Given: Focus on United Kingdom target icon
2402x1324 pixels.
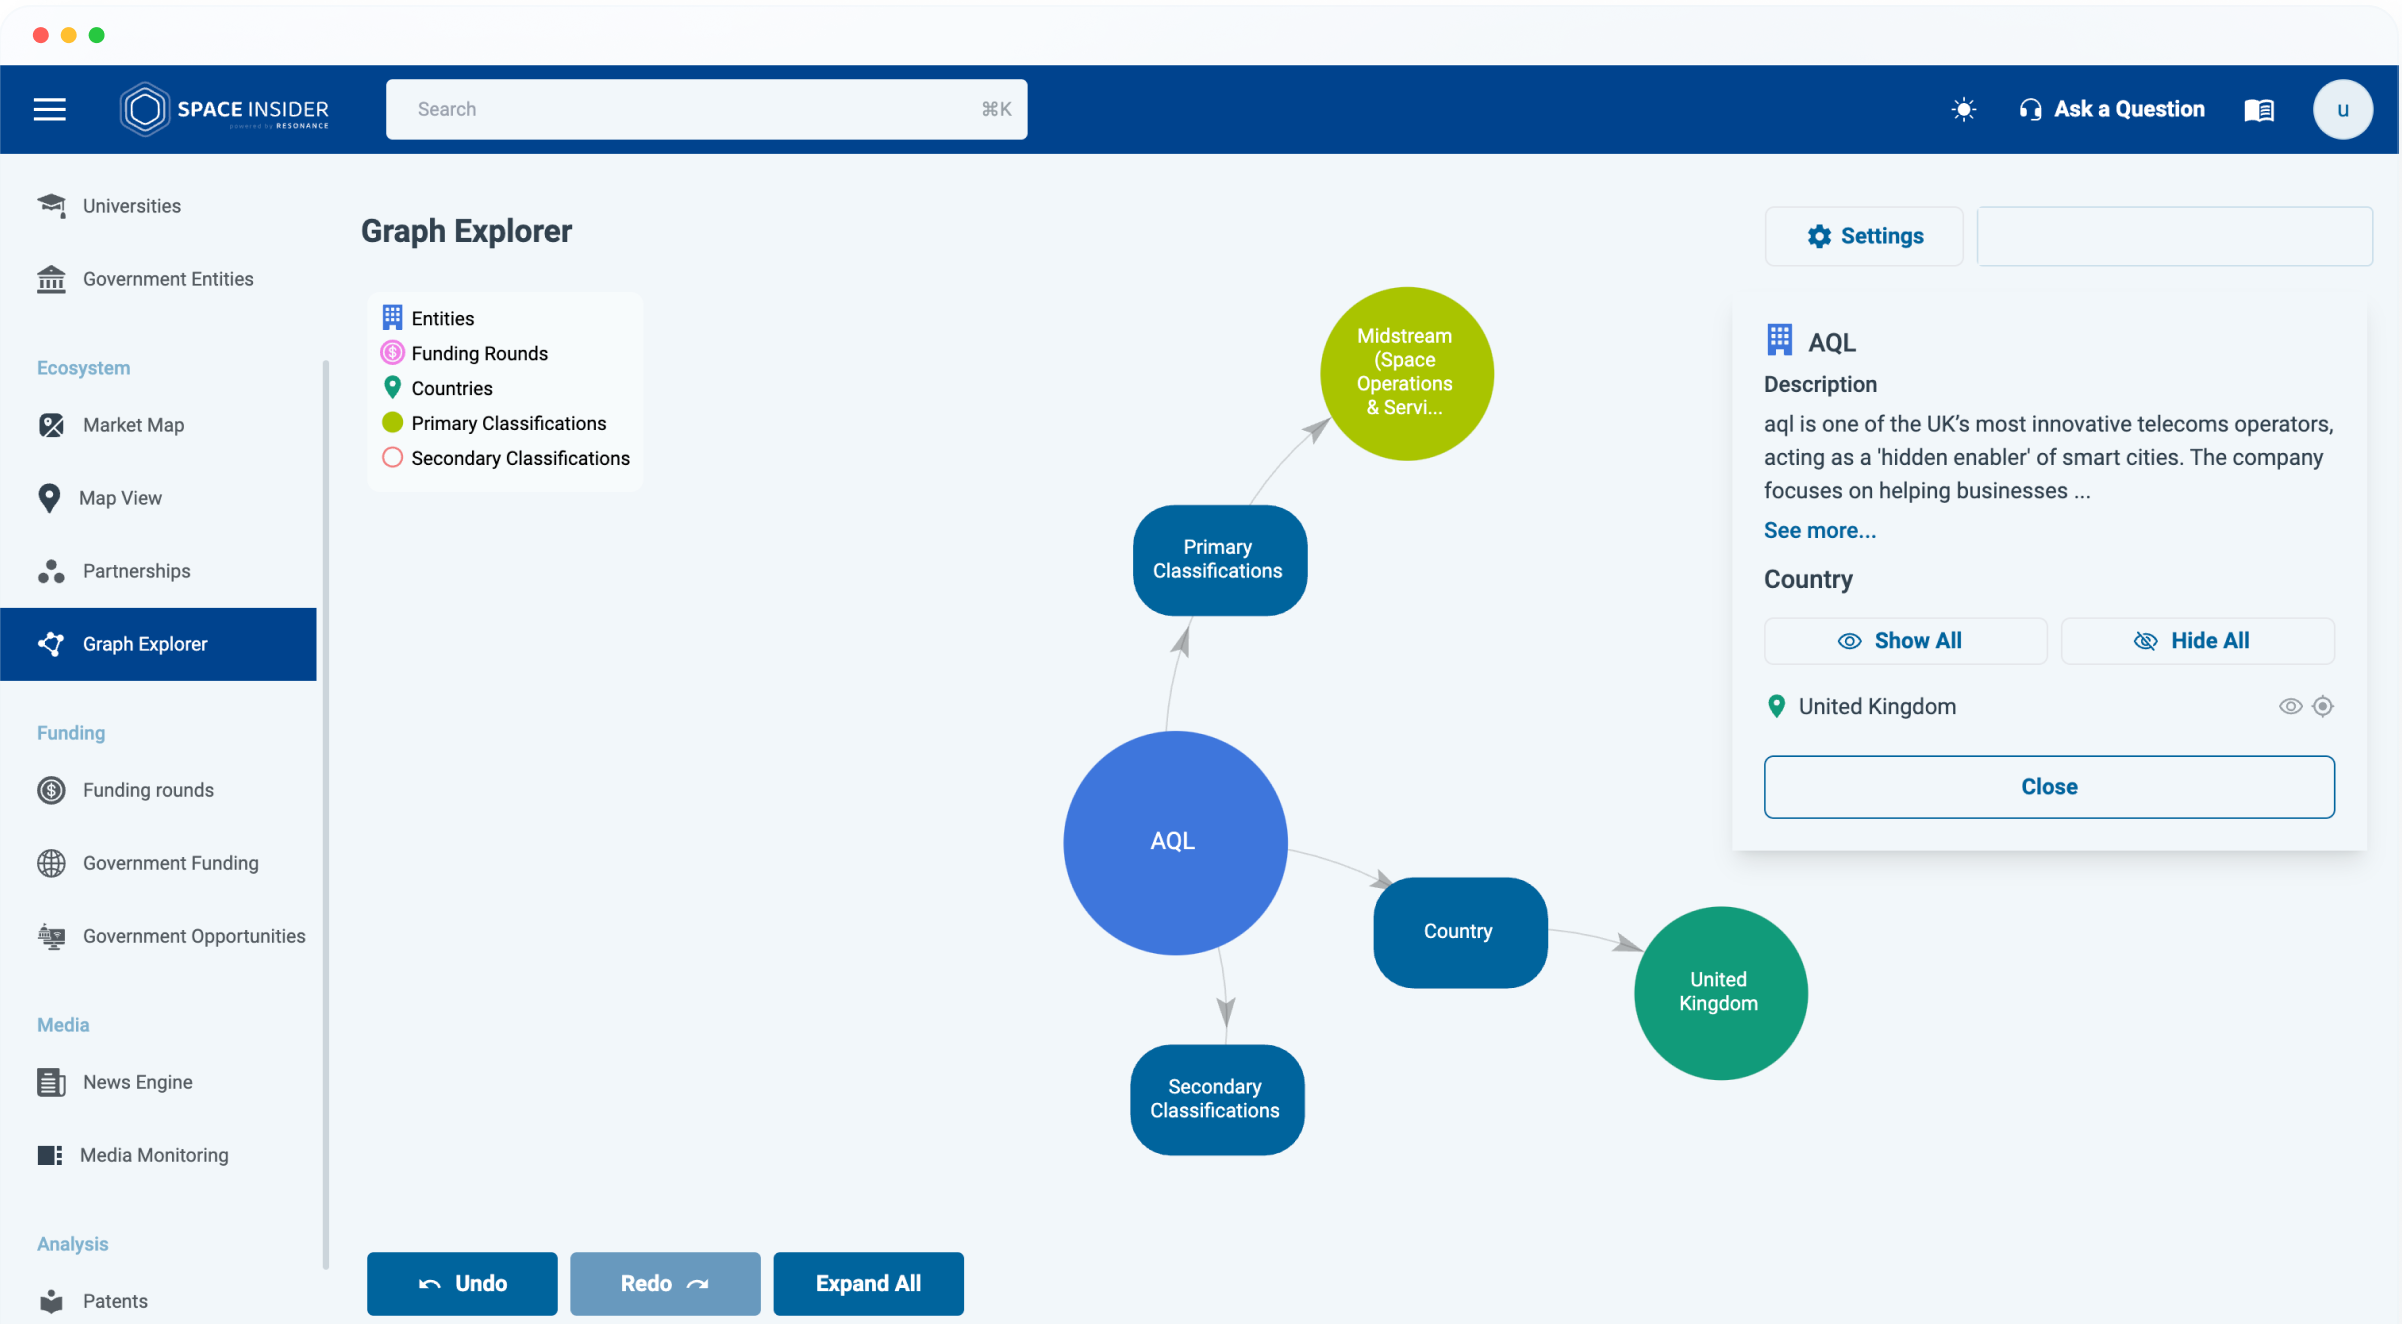Looking at the screenshot, I should [2323, 706].
